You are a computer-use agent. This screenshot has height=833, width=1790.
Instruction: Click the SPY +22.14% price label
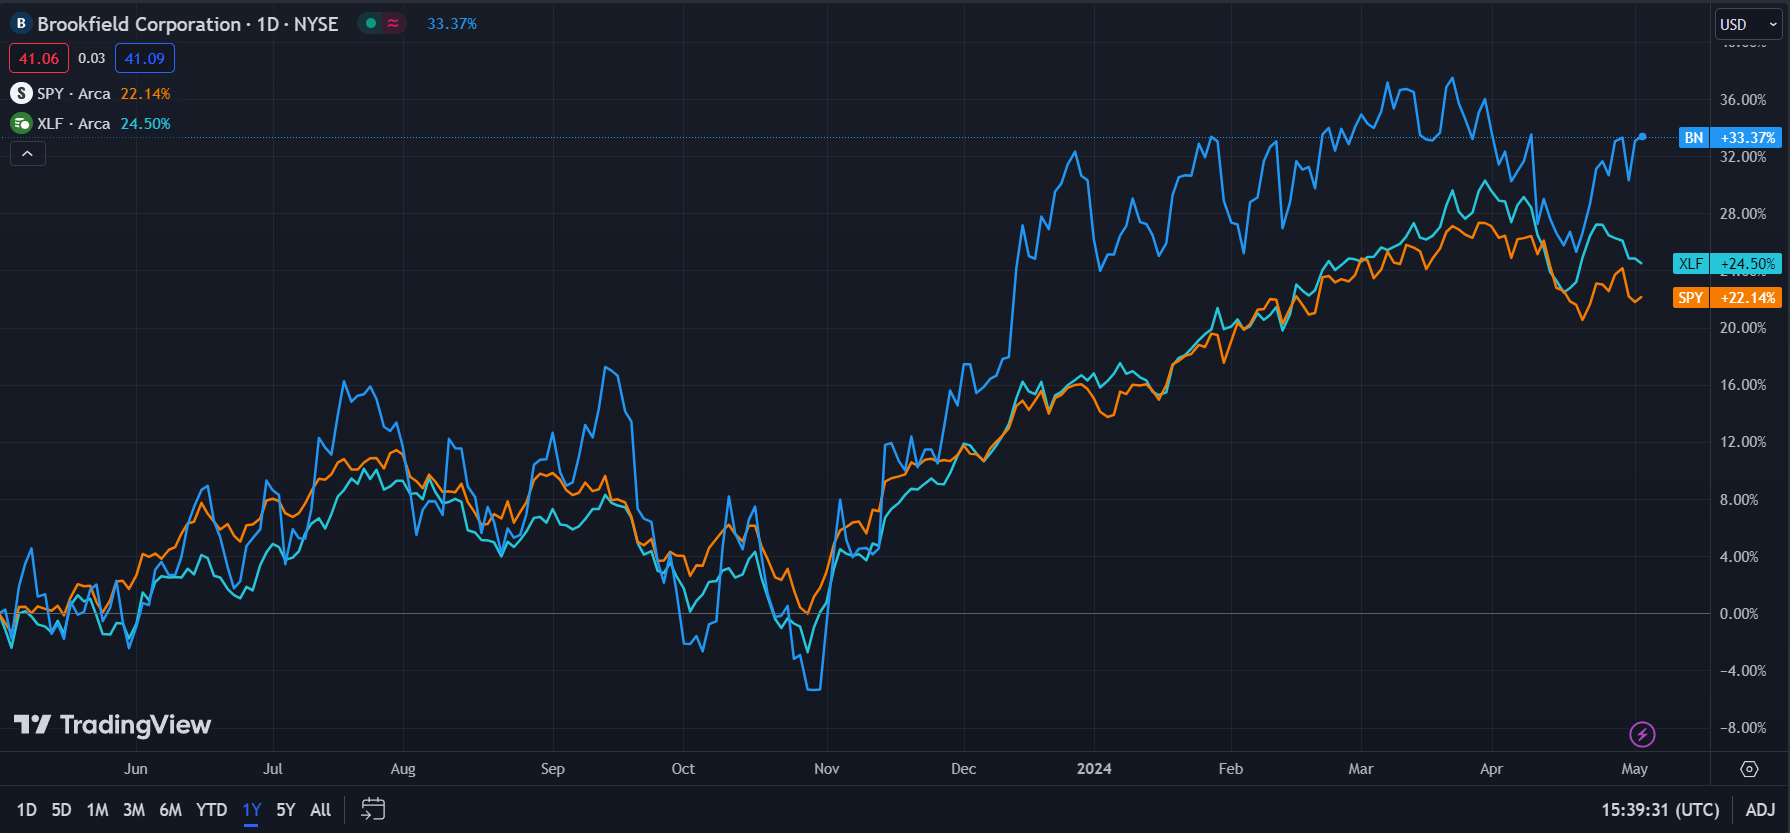pyautogui.click(x=1727, y=298)
